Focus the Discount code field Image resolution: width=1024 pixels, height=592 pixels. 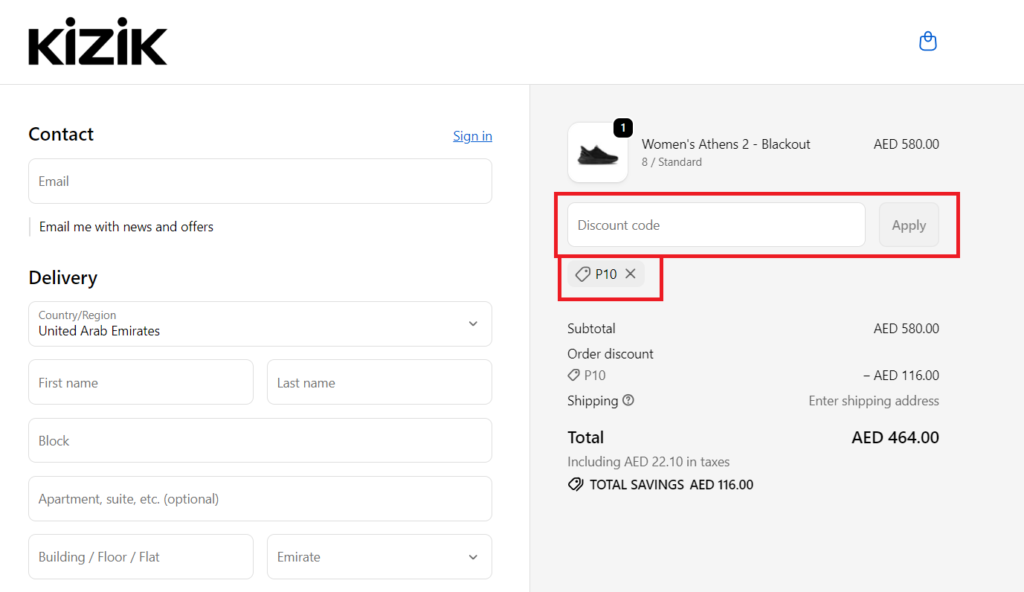tap(716, 225)
